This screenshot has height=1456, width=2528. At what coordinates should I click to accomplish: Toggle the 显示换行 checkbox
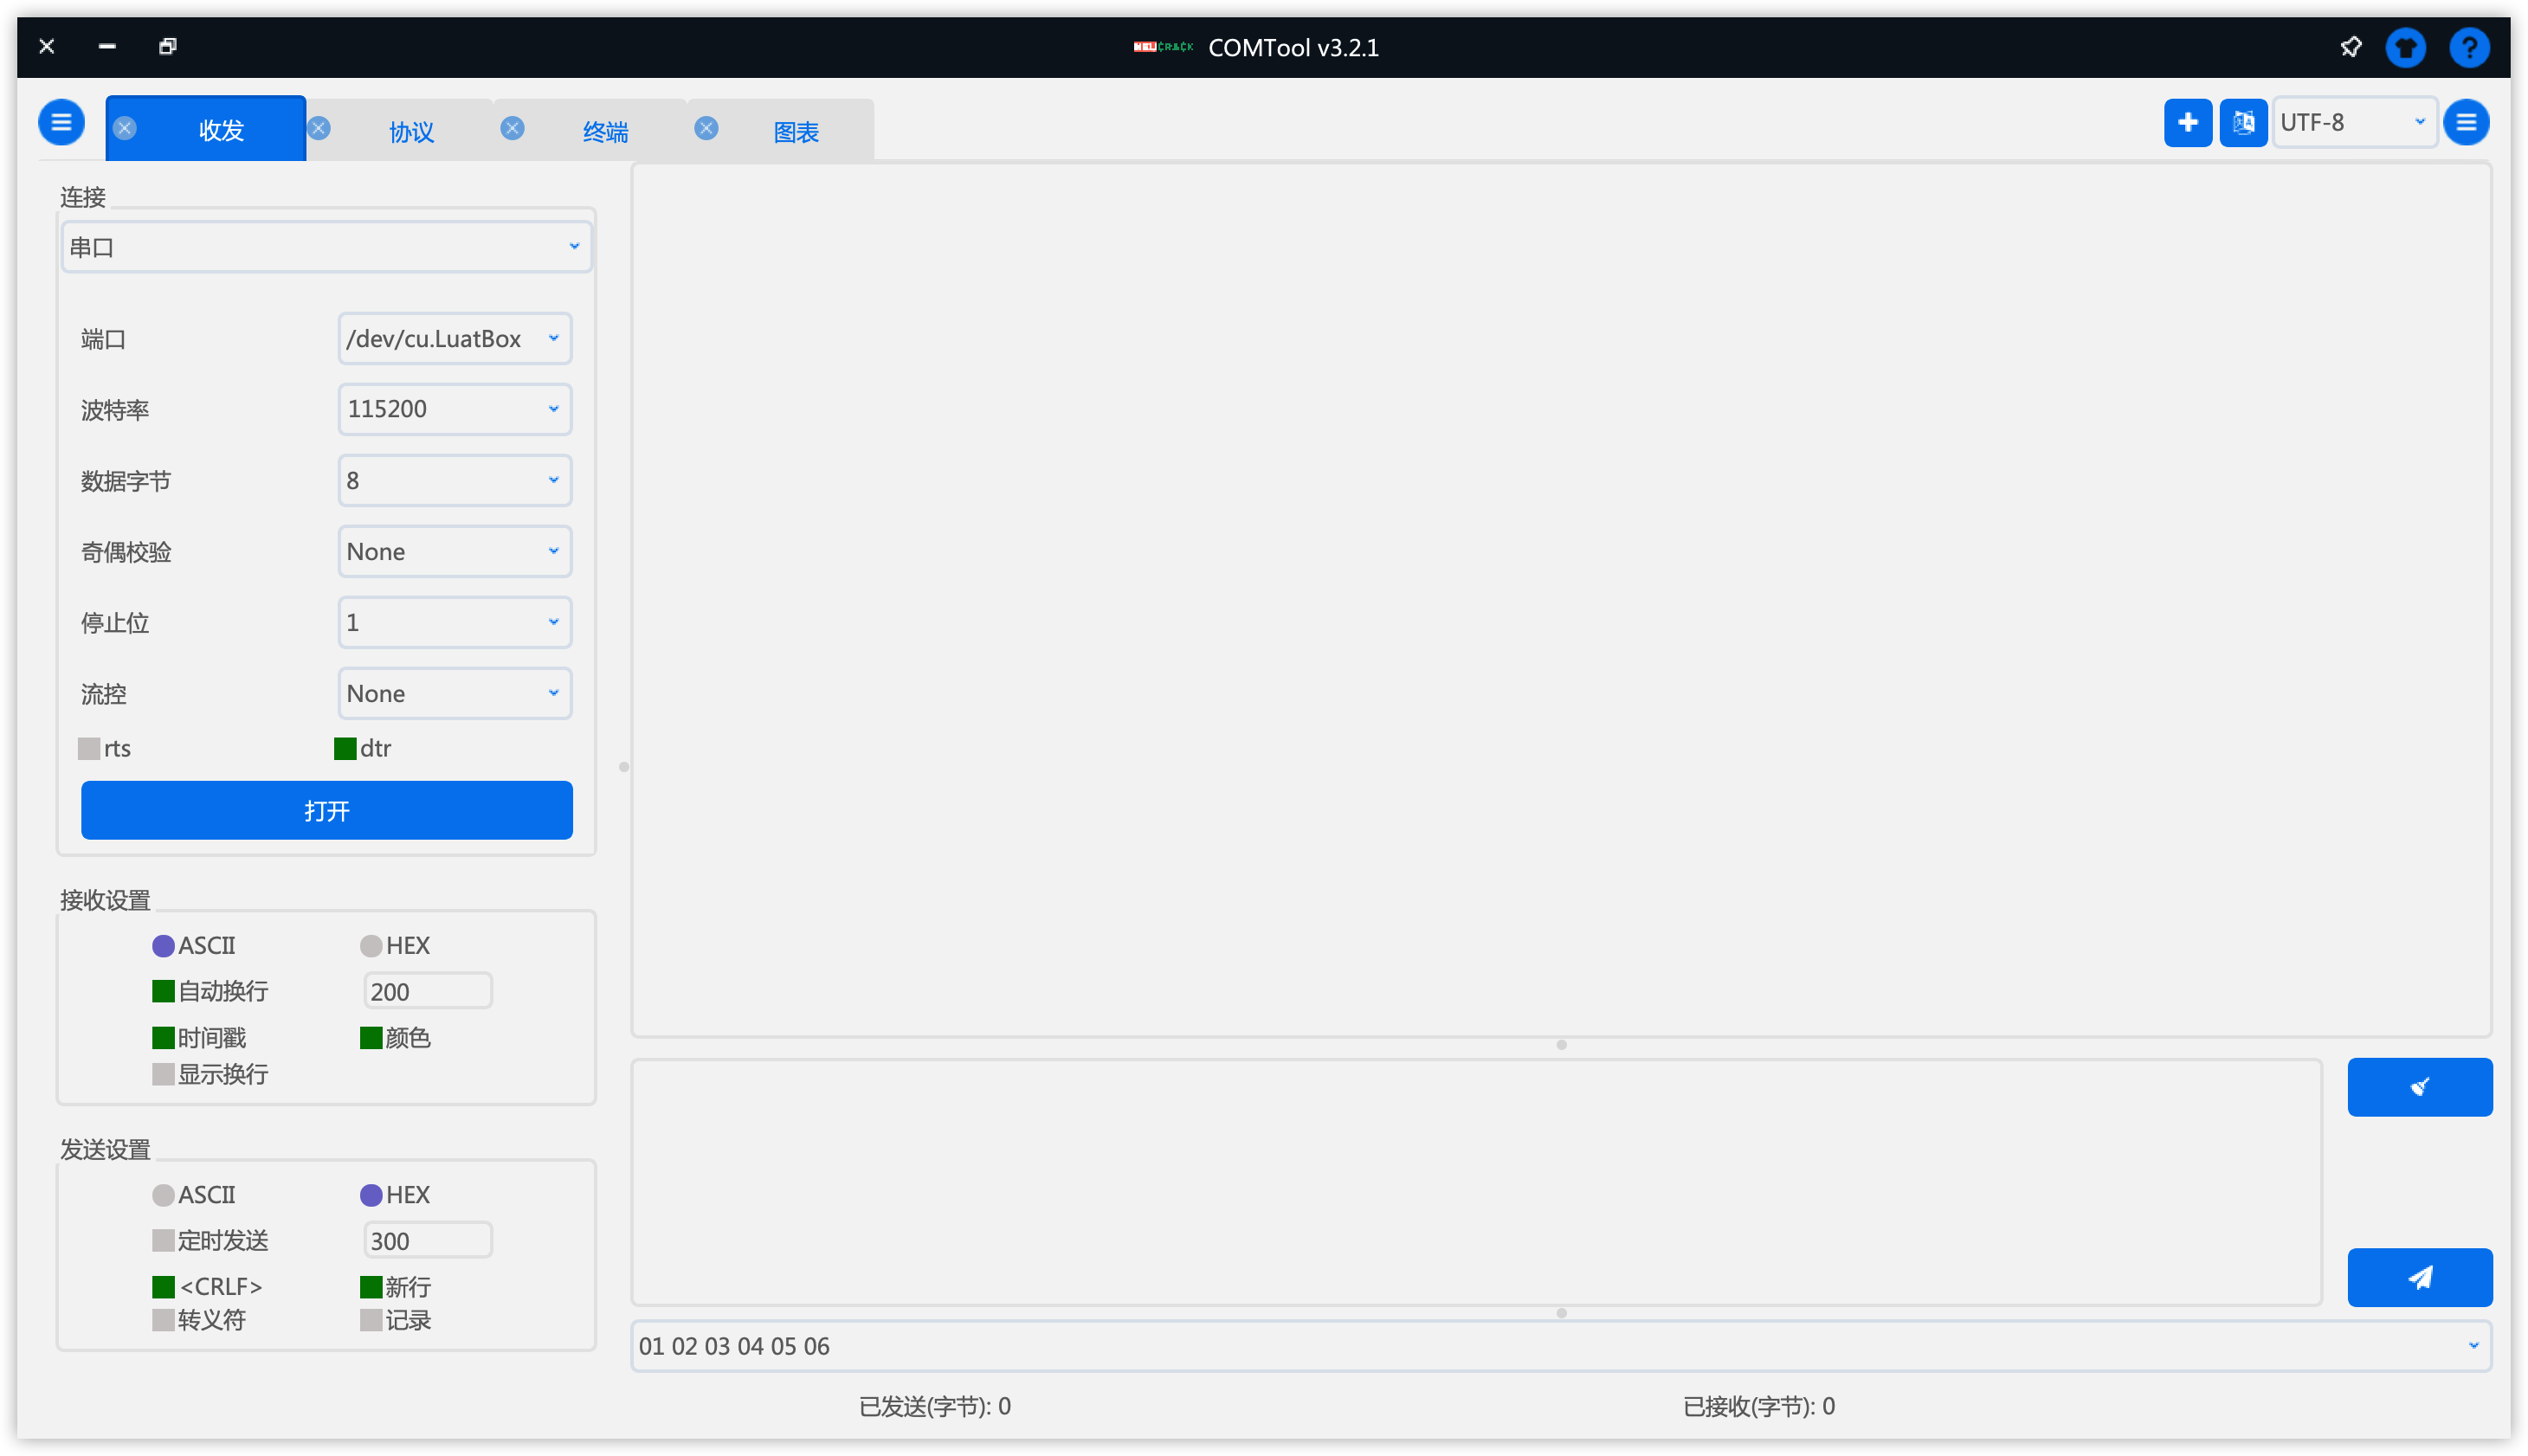163,1074
